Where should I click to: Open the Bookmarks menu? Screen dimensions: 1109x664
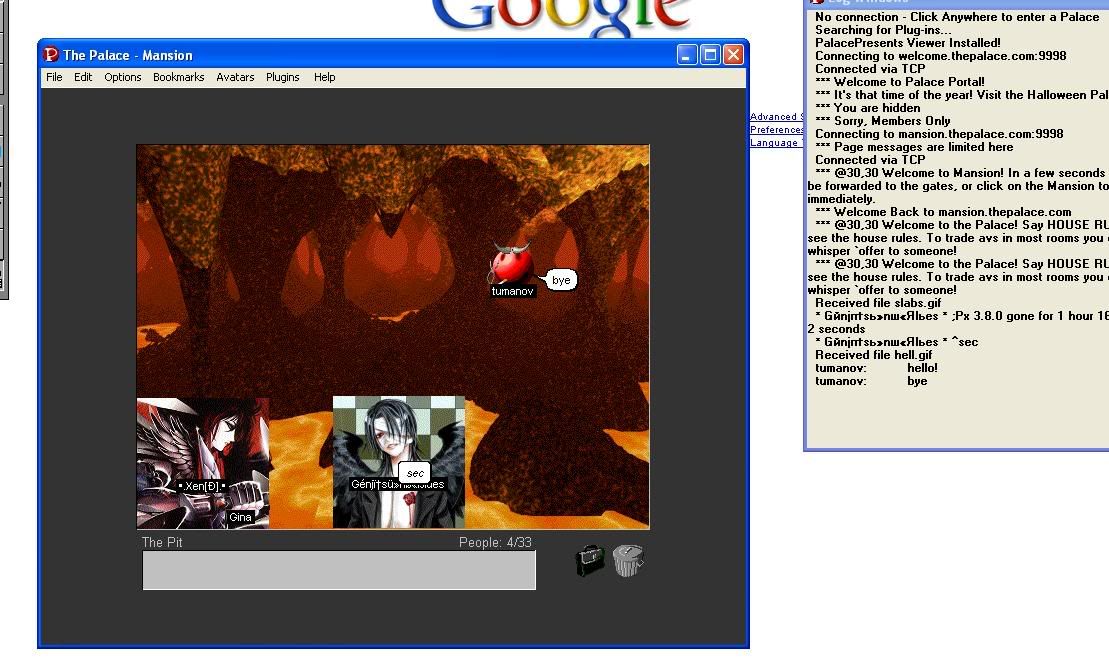[x=178, y=77]
